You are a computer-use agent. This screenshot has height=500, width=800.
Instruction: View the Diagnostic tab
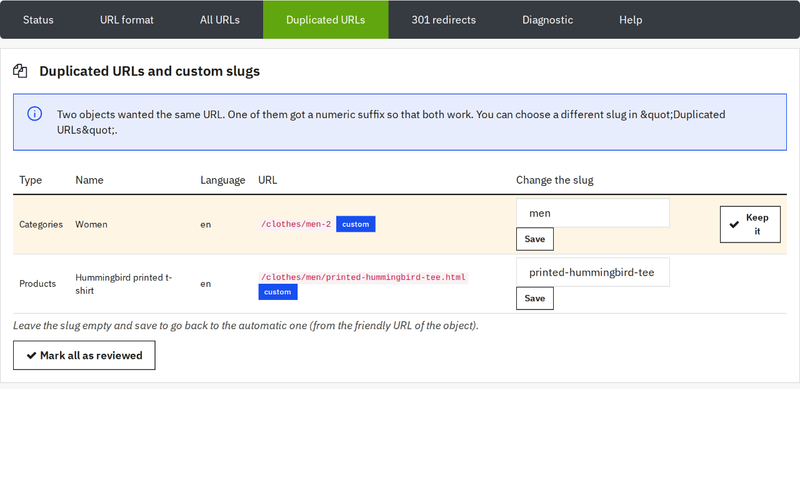(547, 20)
